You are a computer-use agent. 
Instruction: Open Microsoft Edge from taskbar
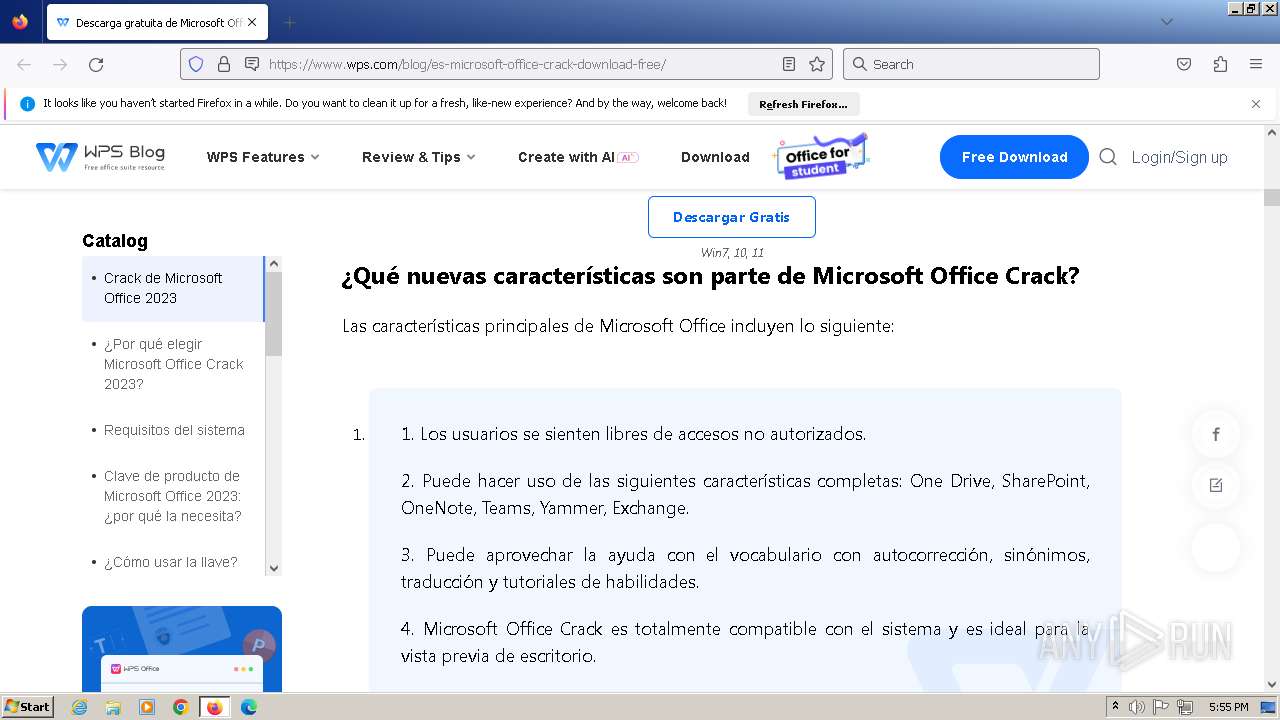click(x=249, y=707)
